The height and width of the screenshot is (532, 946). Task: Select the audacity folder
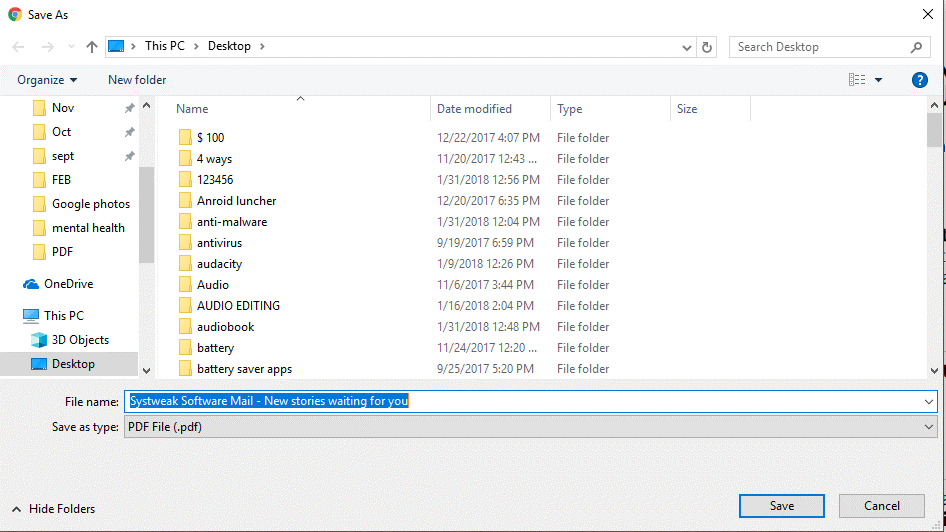point(219,264)
